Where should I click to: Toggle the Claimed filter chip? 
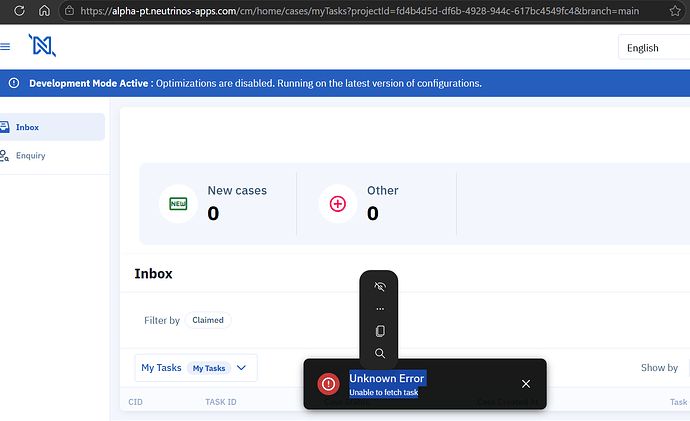pyautogui.click(x=208, y=320)
